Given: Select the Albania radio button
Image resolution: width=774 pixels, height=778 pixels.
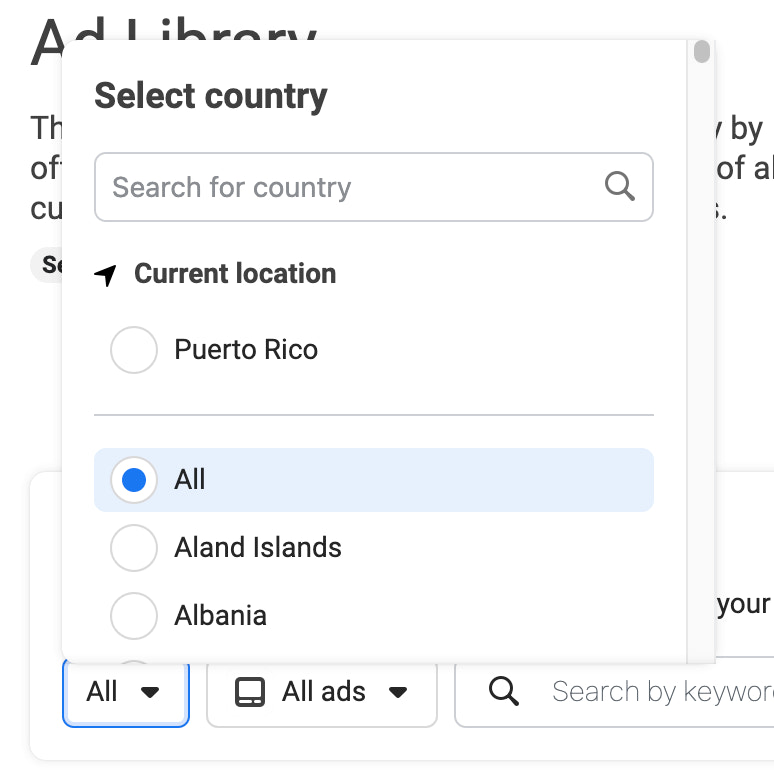Looking at the screenshot, I should (134, 616).
